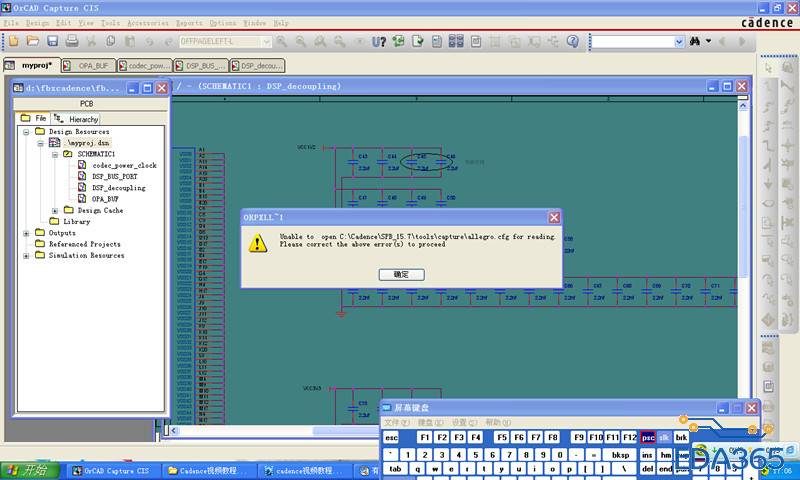Open the Tools menu
800x480 pixels.
point(110,23)
